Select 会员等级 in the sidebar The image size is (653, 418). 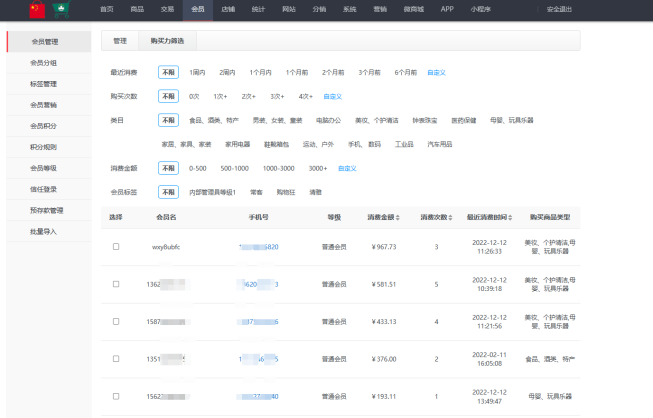tap(49, 168)
